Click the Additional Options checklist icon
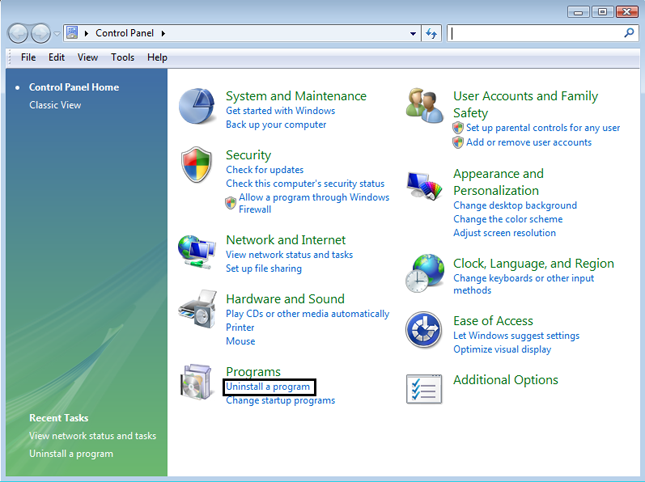645x482 pixels. pos(425,388)
